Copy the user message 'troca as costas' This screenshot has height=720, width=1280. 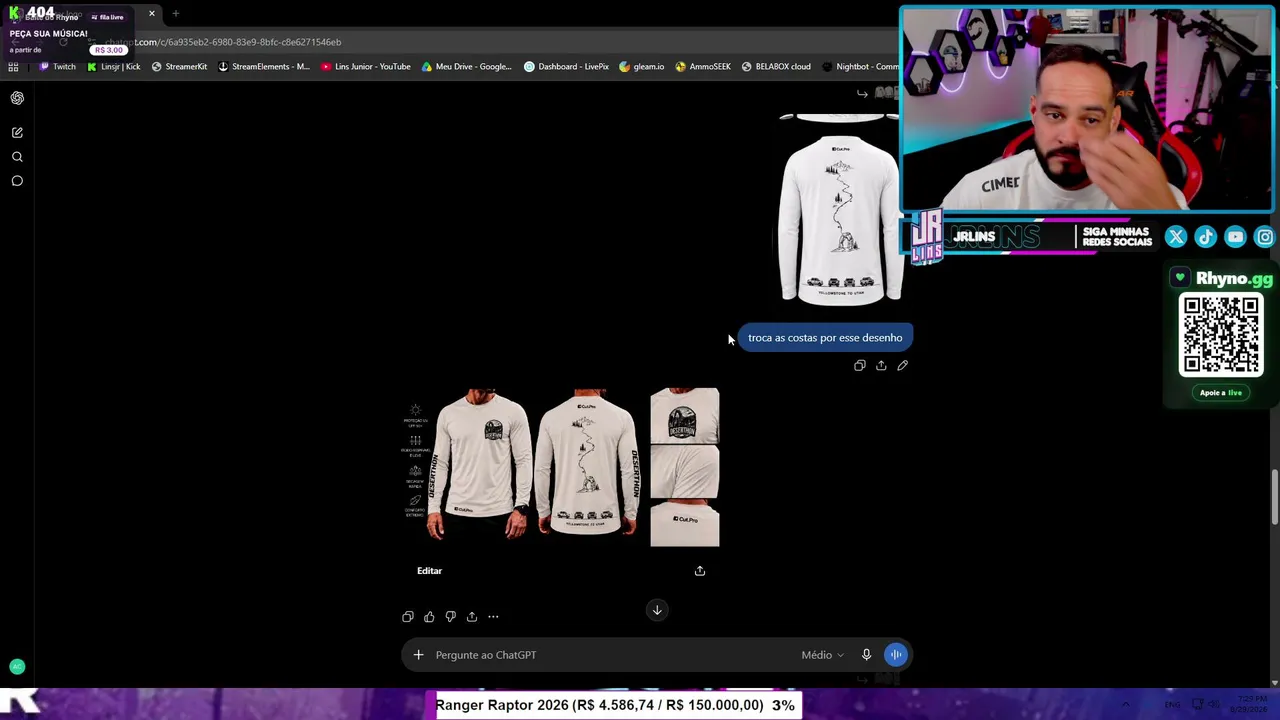[859, 366]
